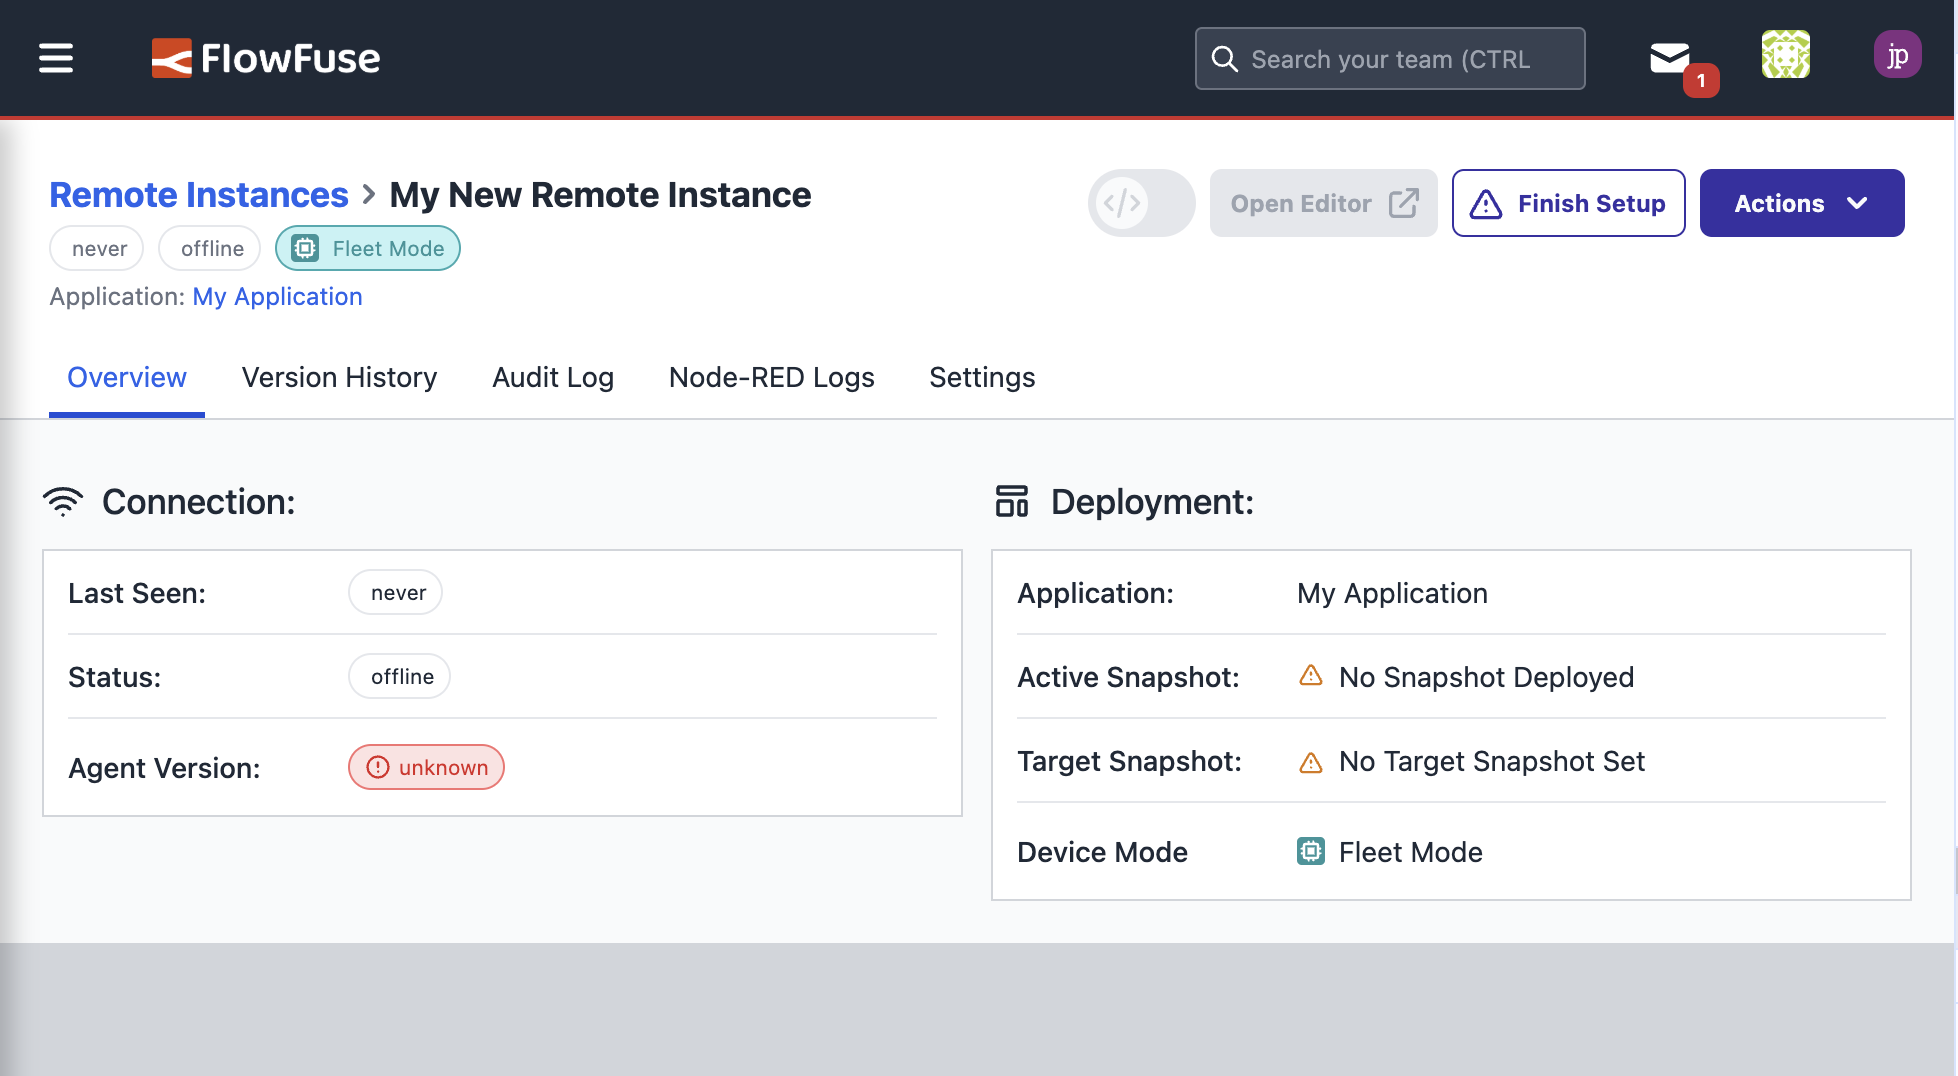Viewport: 1958px width, 1076px height.
Task: Click the No Snapshot Deployed warning icon
Action: [x=1311, y=677]
